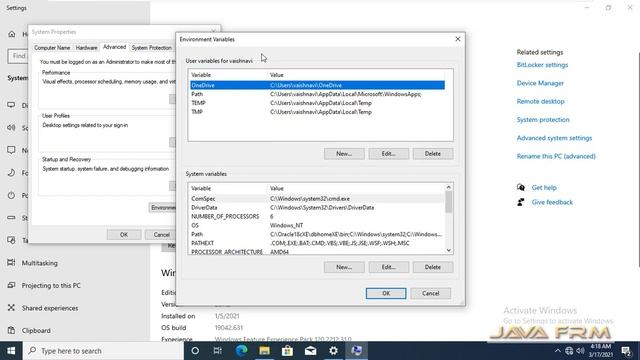Open Shared experiences in Settings sidebar
Image resolution: width=640 pixels, height=360 pixels.
tap(50, 308)
